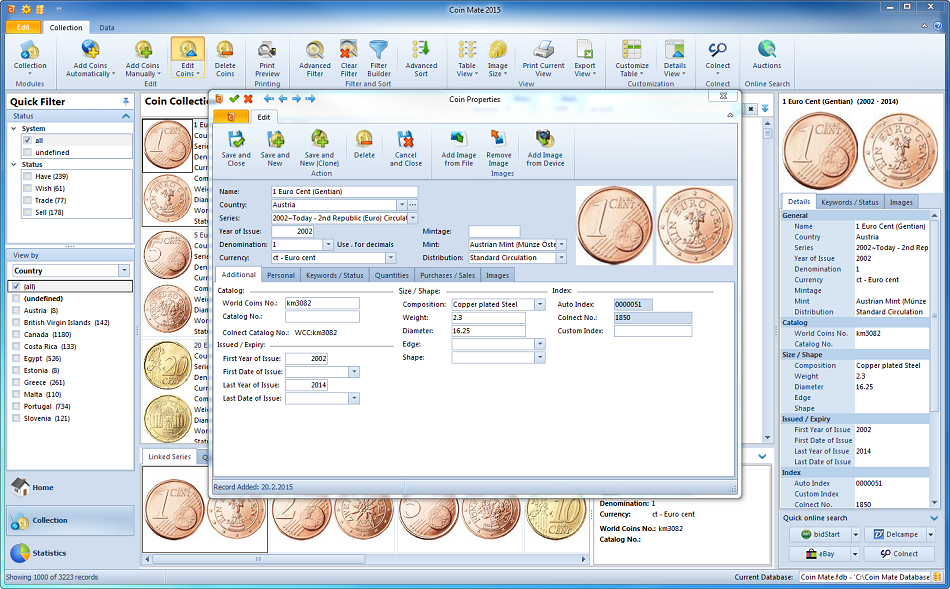Search on Delcampe
Screen dimensions: 950x589
click(896, 534)
